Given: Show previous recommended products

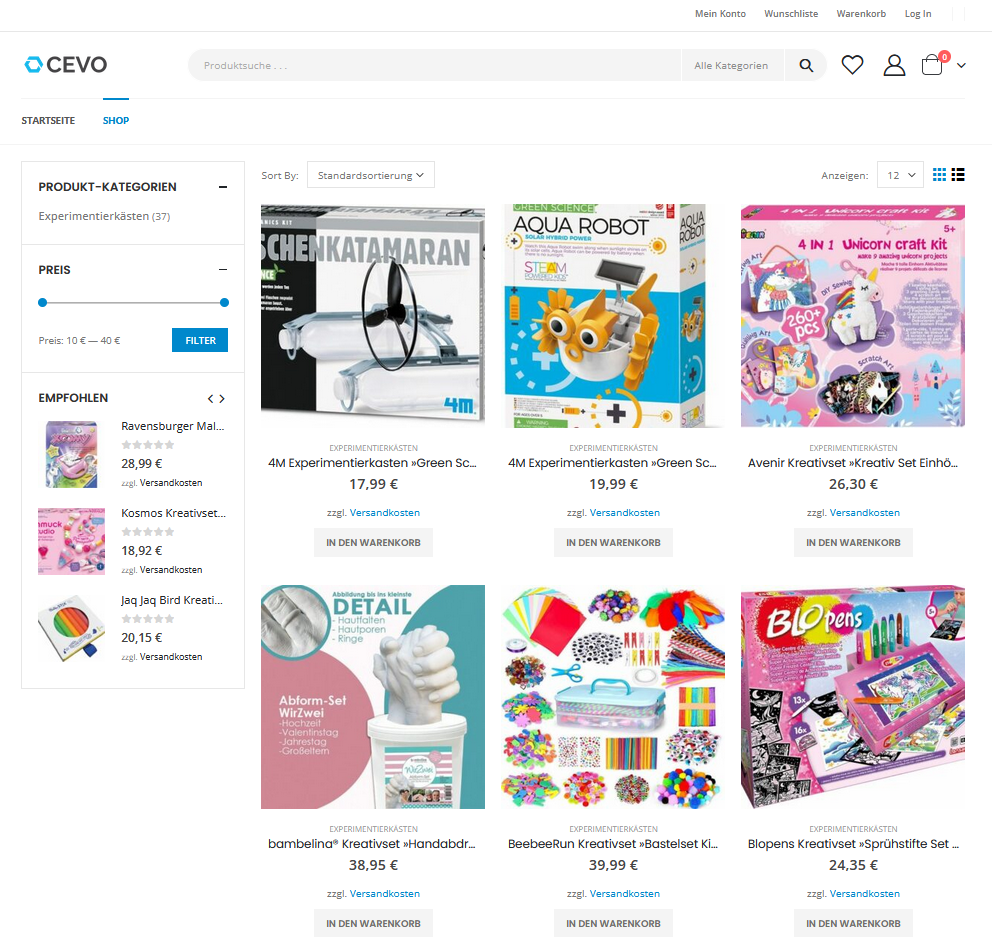Looking at the screenshot, I should 211,399.
